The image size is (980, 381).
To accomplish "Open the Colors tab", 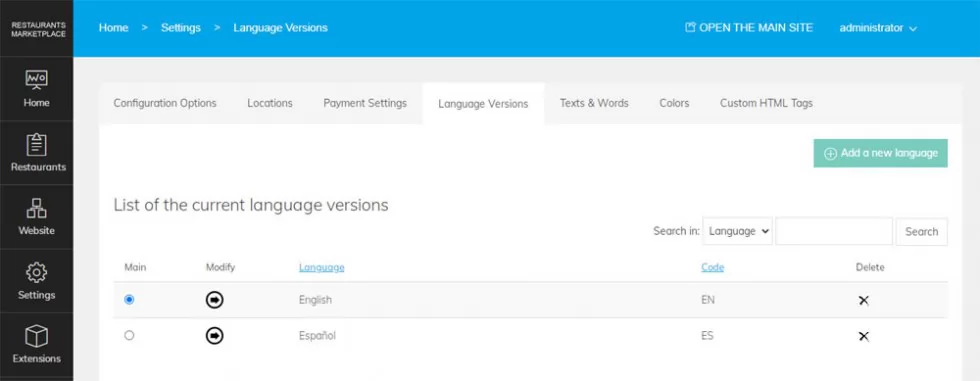I will [x=674, y=103].
